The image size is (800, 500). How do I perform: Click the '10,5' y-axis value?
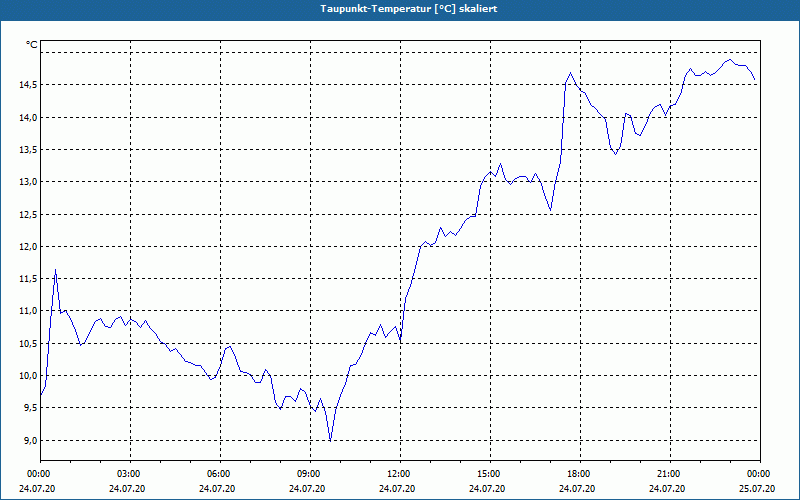point(28,343)
